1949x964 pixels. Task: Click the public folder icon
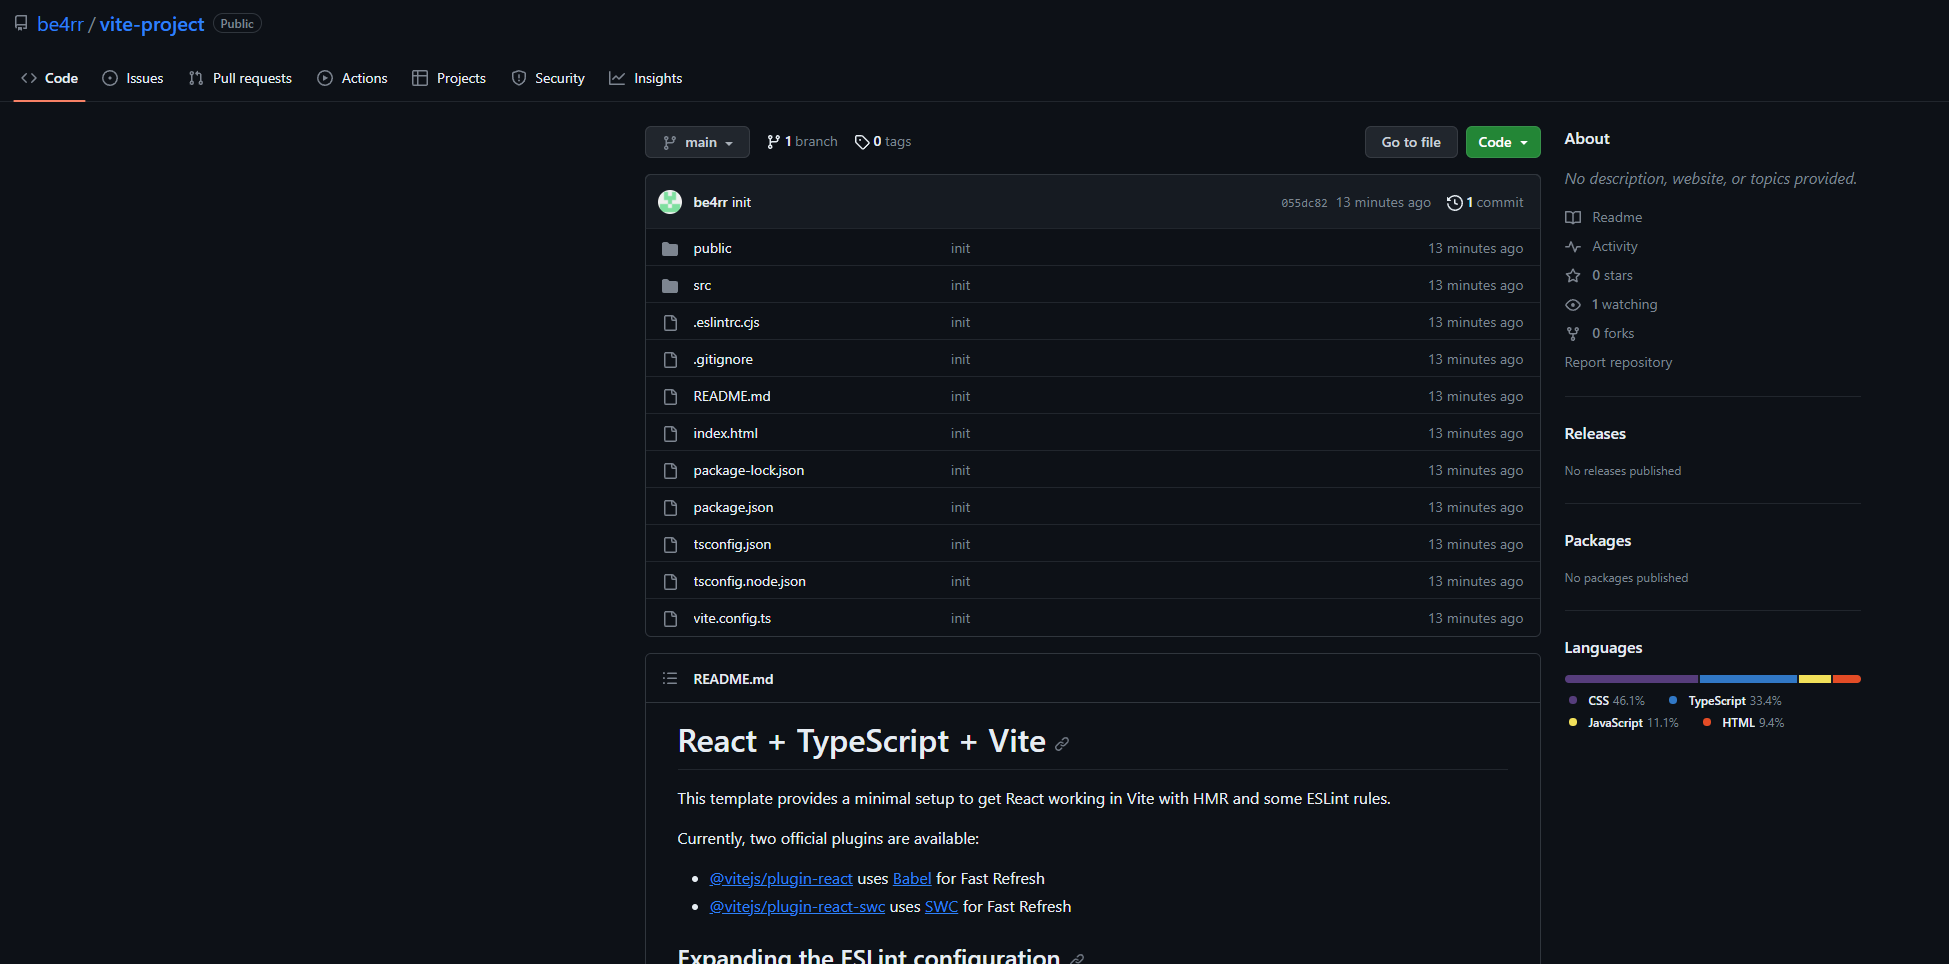point(670,248)
